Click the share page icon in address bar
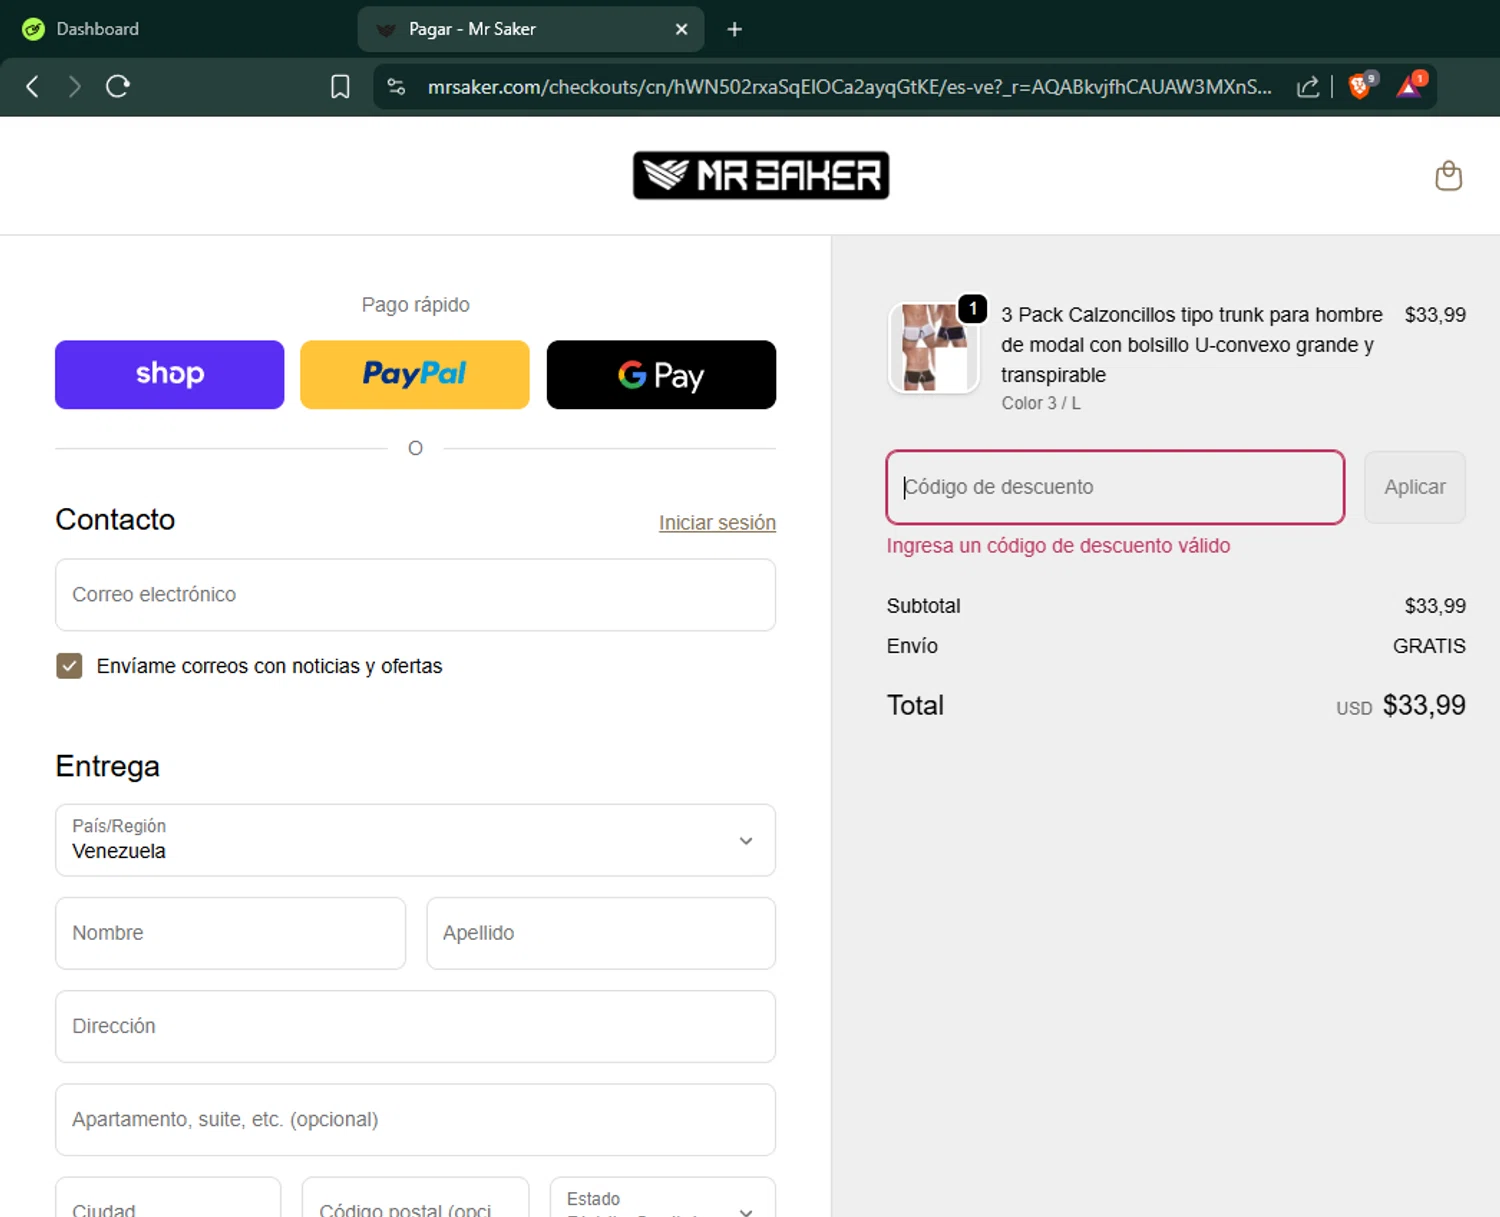Viewport: 1500px width, 1217px height. pyautogui.click(x=1307, y=87)
